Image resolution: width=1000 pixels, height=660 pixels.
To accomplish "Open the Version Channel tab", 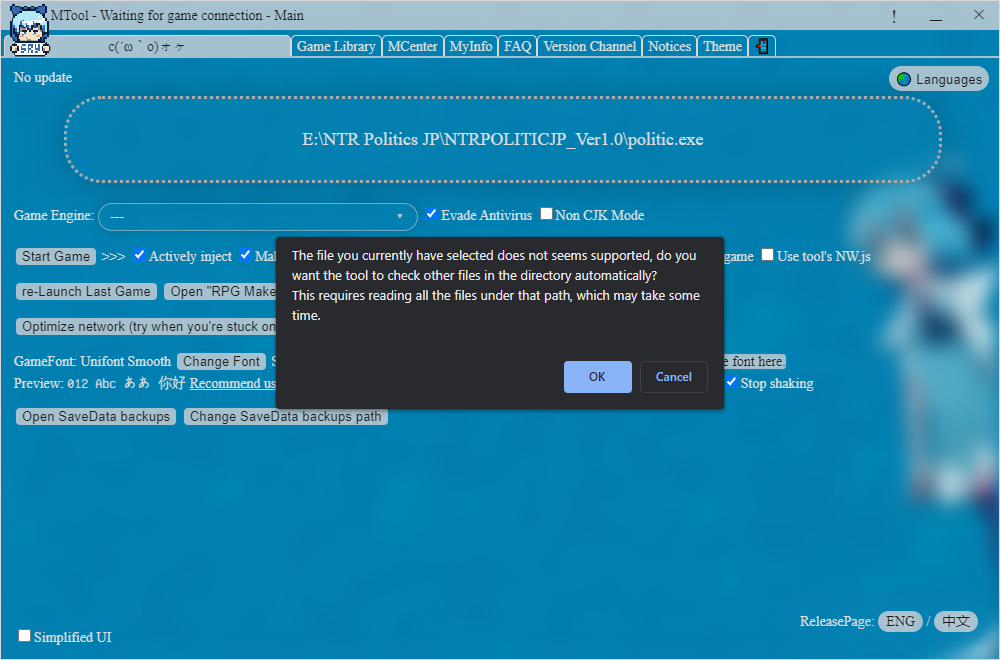I will 589,46.
